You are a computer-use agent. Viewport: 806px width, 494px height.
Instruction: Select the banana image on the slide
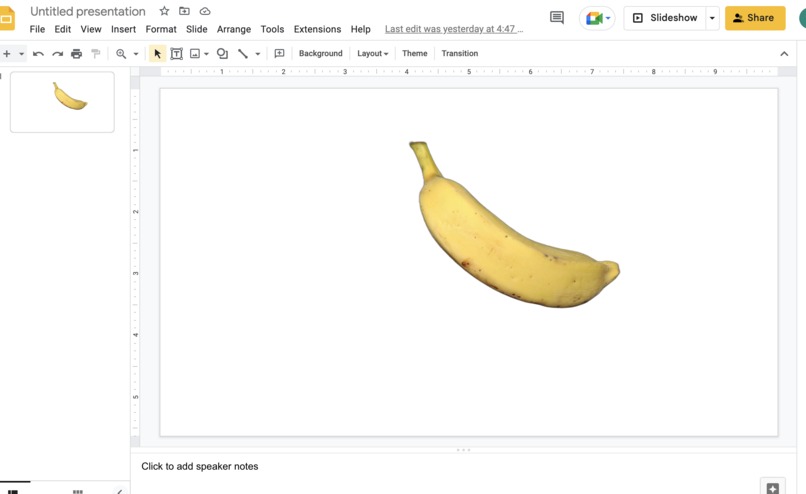514,225
